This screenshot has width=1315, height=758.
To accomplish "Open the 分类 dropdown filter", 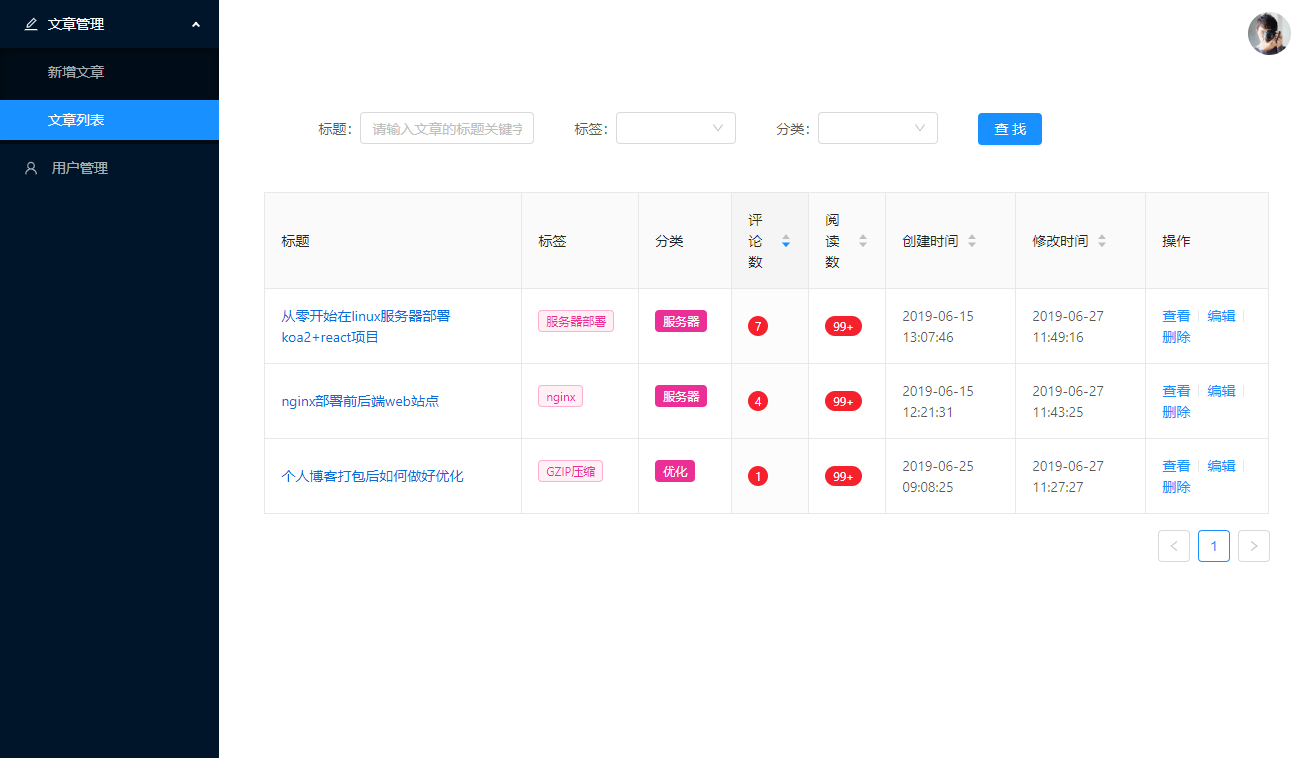I will pyautogui.click(x=878, y=128).
